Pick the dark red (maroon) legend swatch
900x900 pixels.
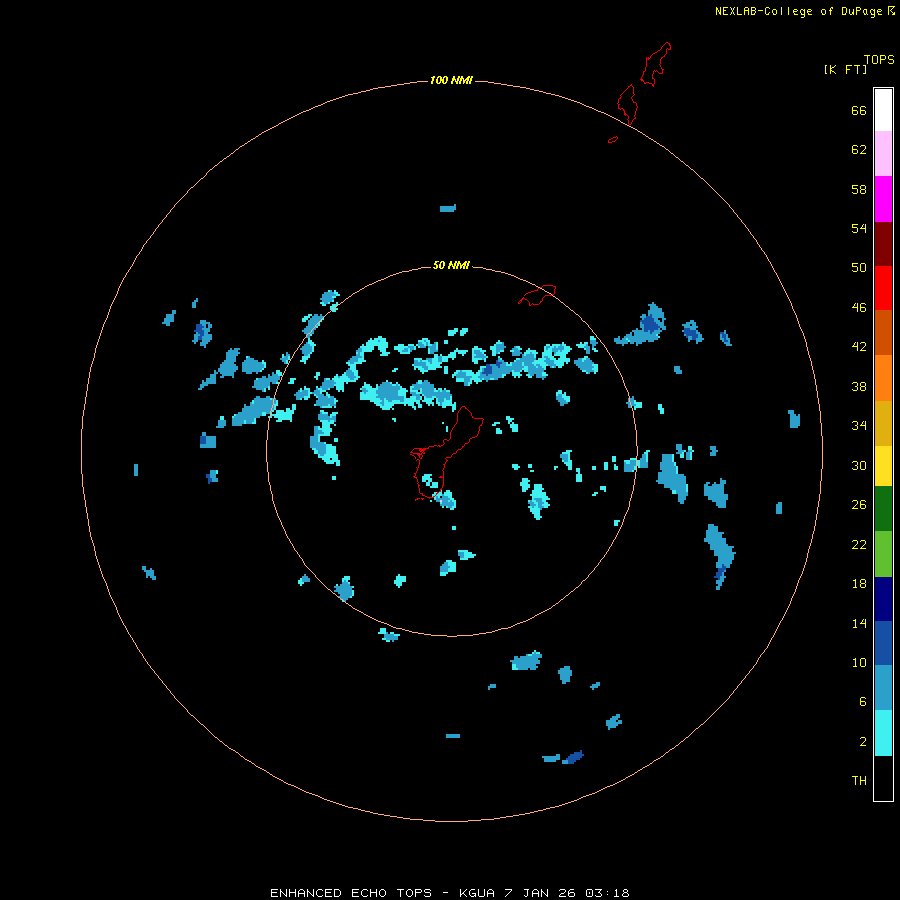pyautogui.click(x=883, y=244)
